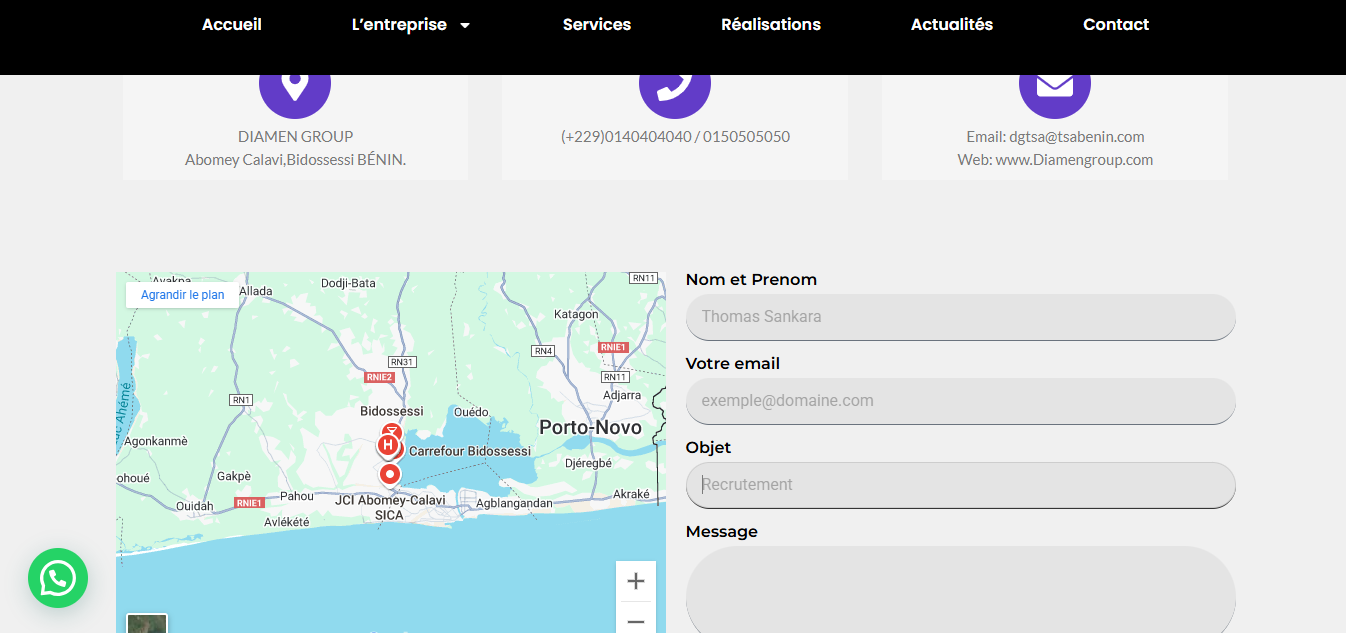
Task: Click the RNIE2 road shield on map
Action: point(379,377)
